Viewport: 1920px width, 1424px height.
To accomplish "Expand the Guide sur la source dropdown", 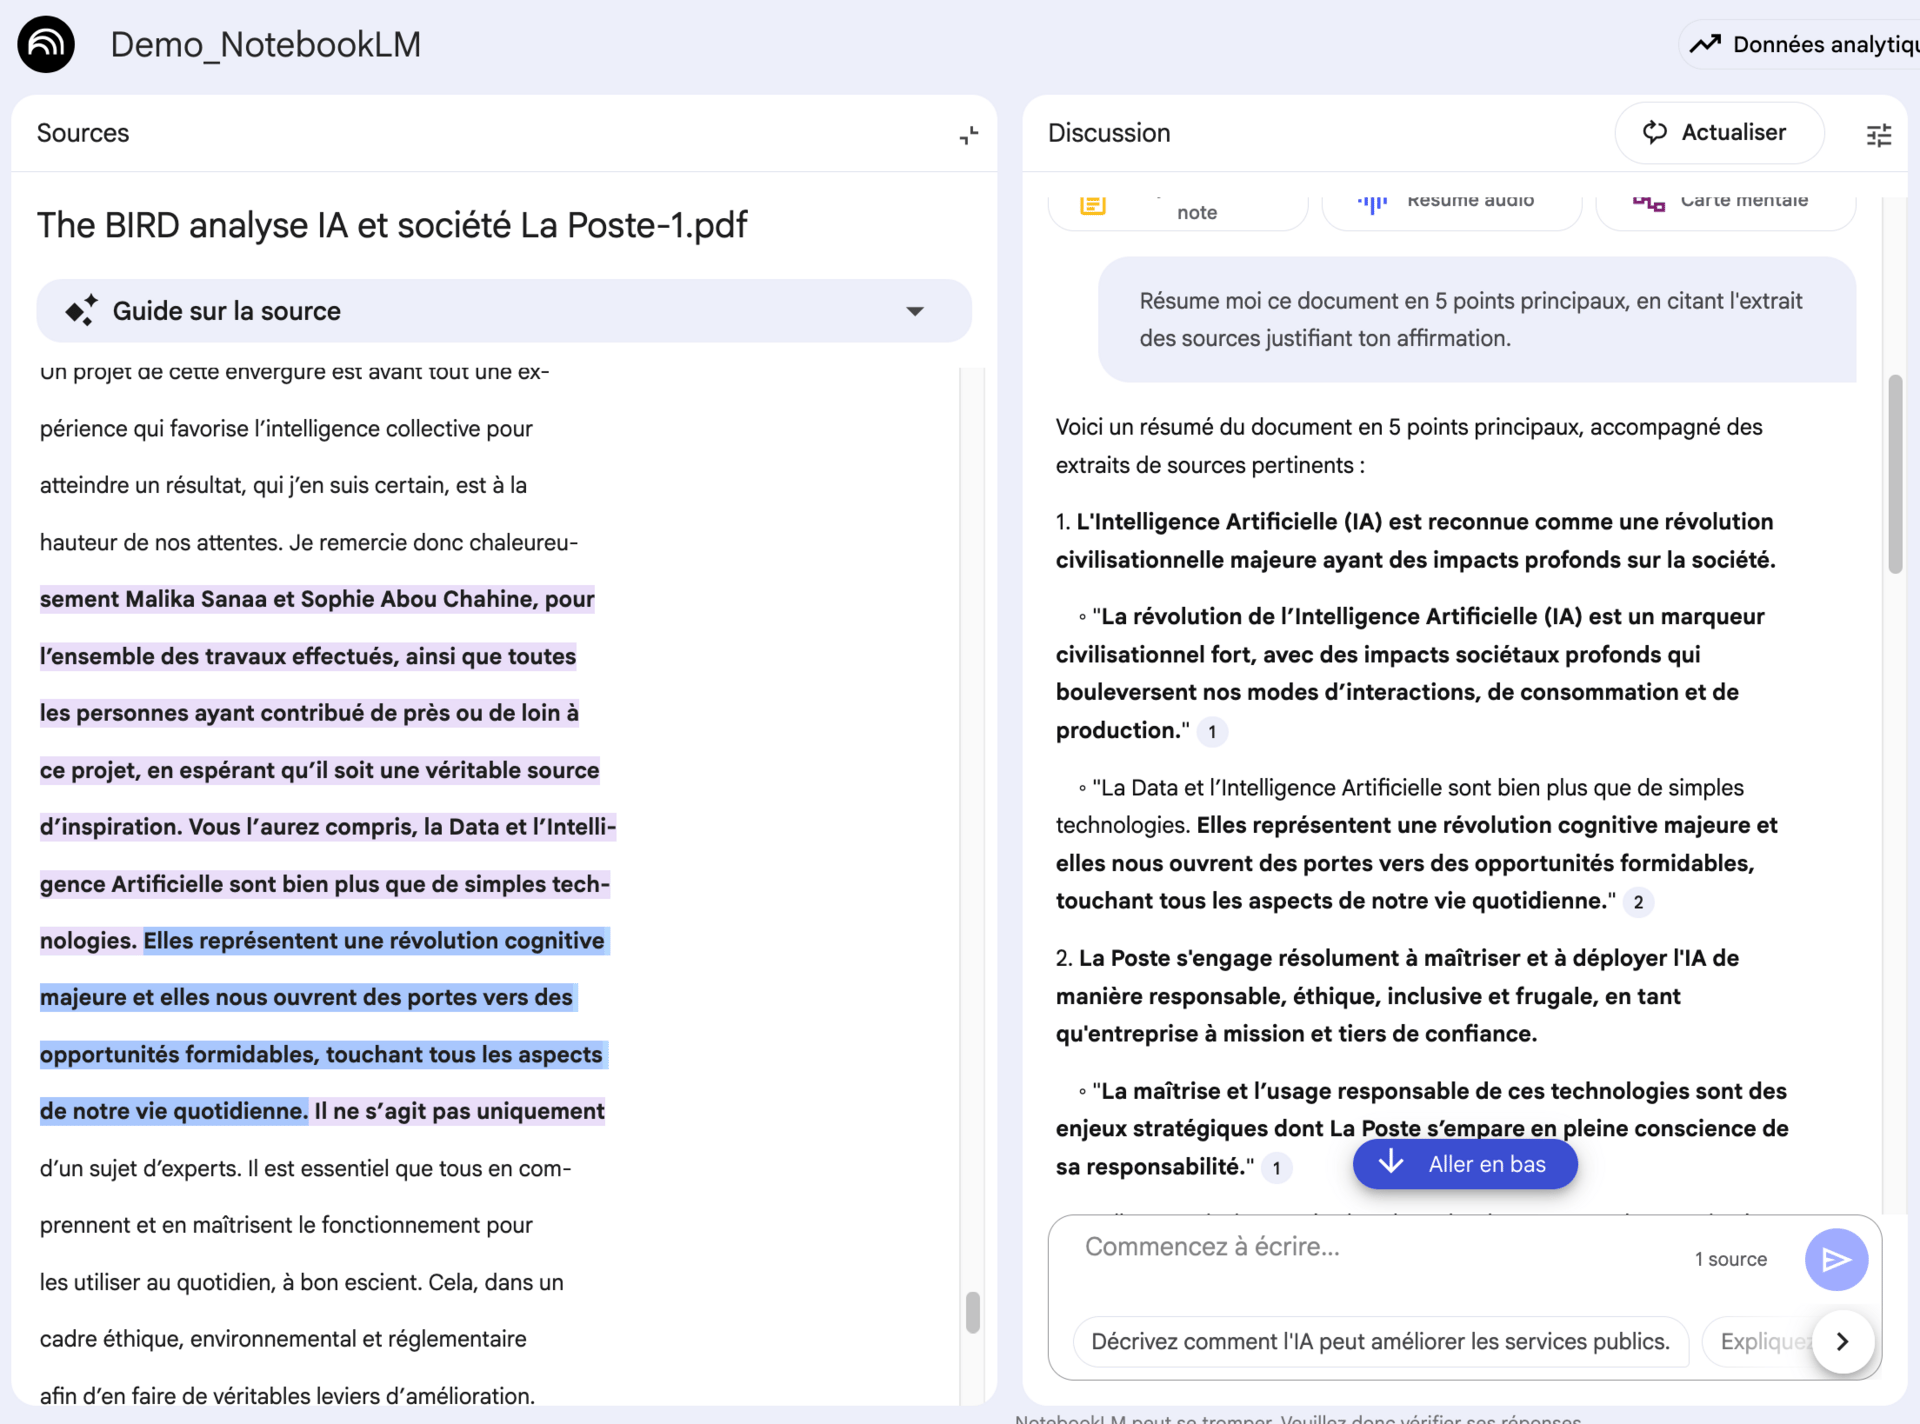I will click(914, 311).
